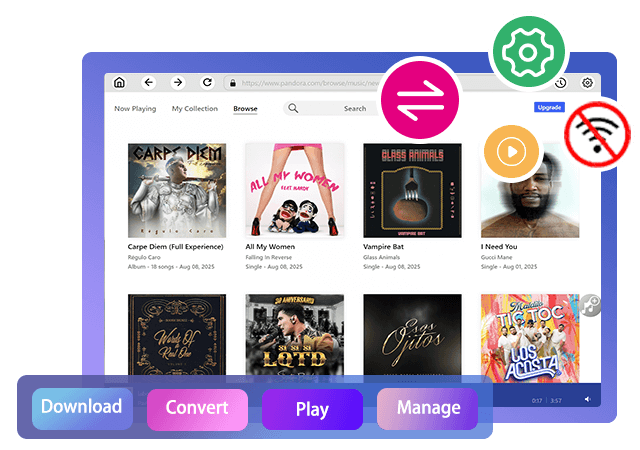Screen dimensions: 640x450
Task: Click the pandora.com address bar URL
Action: click(x=311, y=83)
